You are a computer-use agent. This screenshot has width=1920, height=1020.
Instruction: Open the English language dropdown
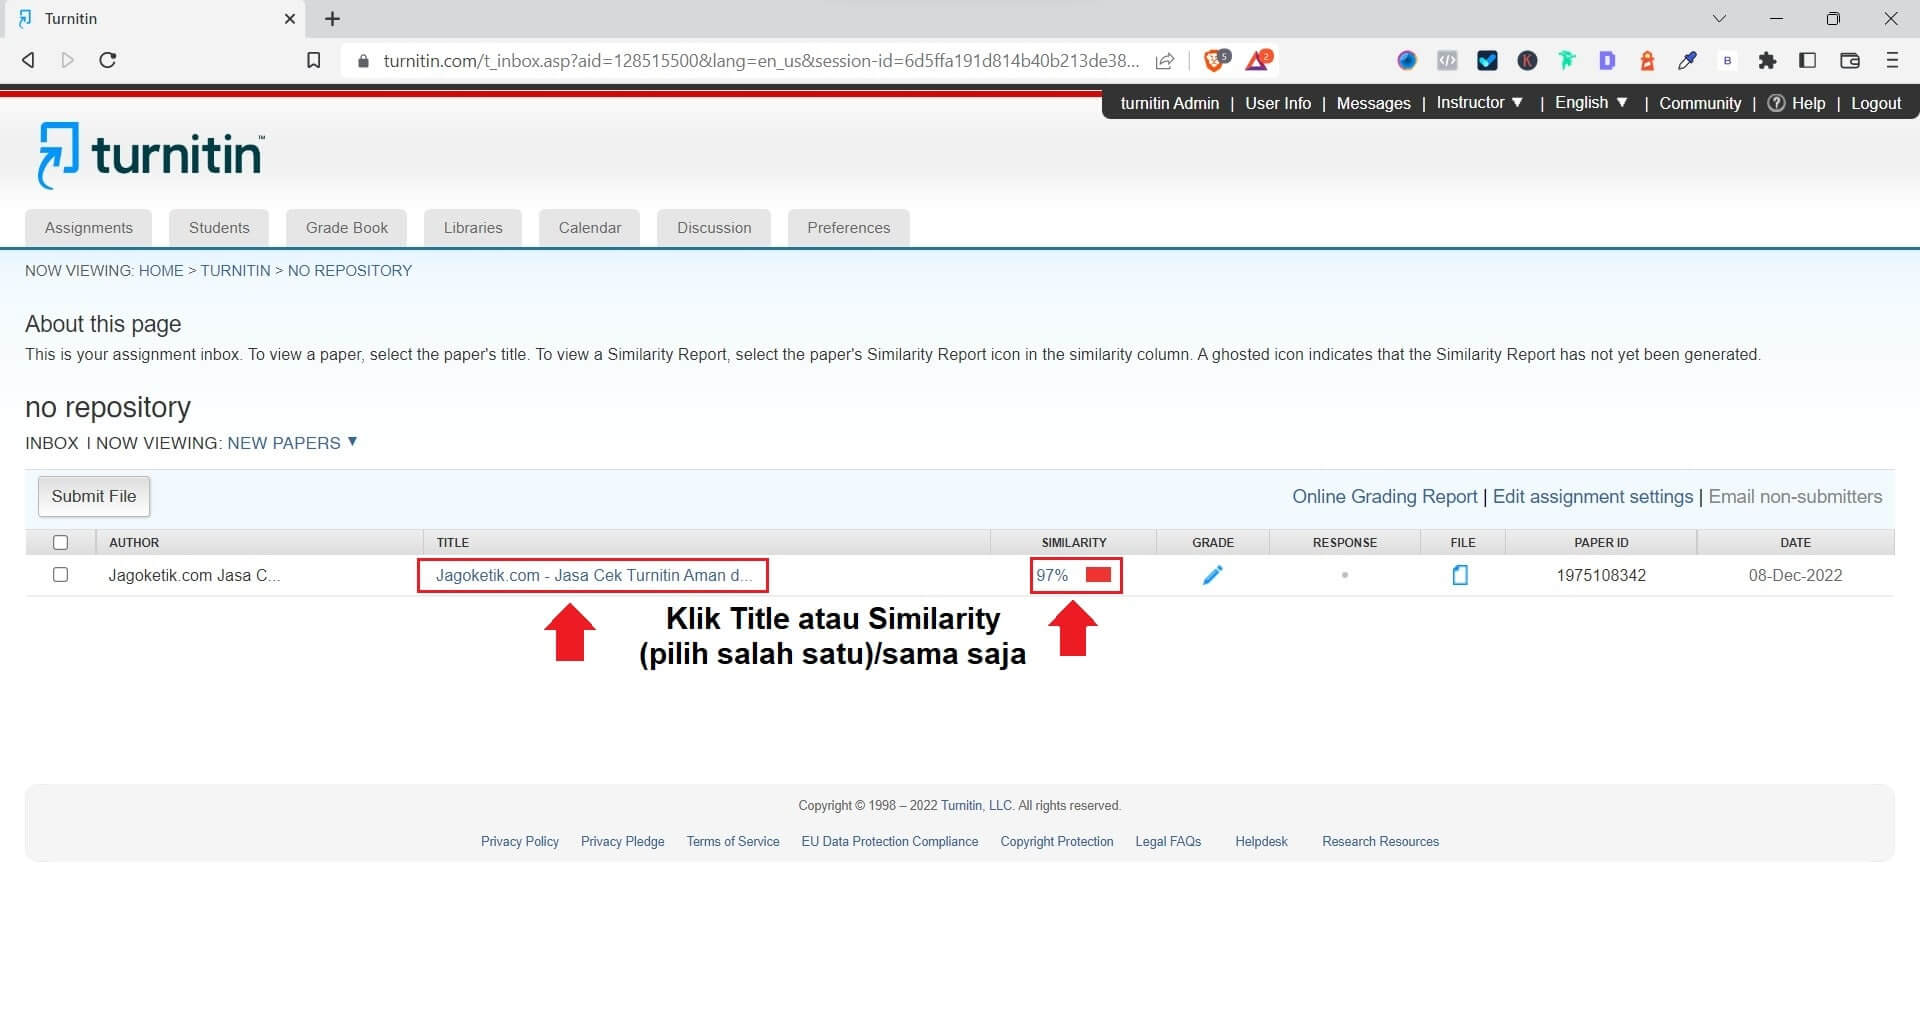click(x=1590, y=102)
